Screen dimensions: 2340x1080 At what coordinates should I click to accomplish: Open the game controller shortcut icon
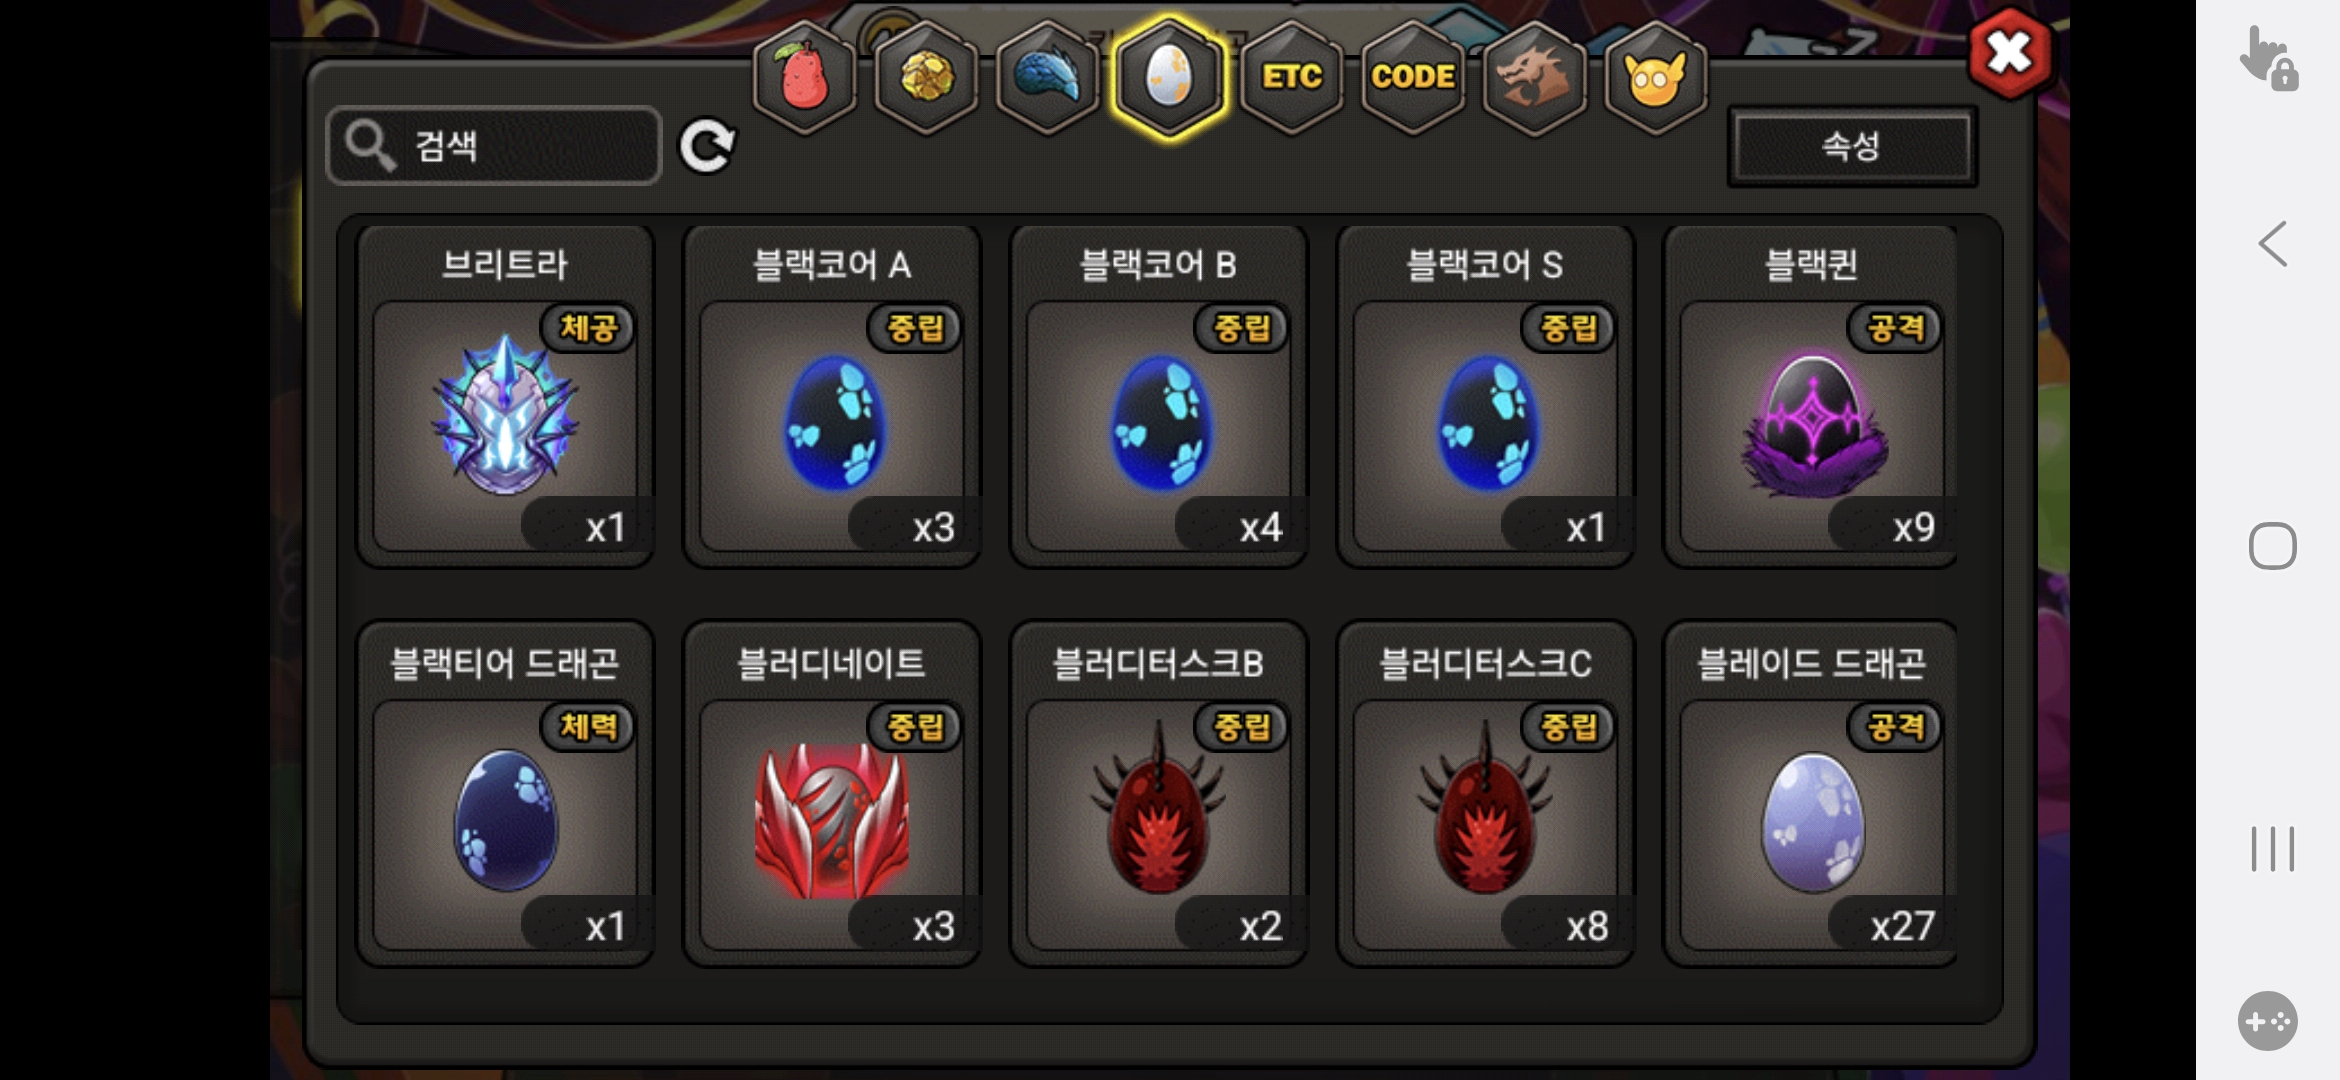[2268, 1021]
